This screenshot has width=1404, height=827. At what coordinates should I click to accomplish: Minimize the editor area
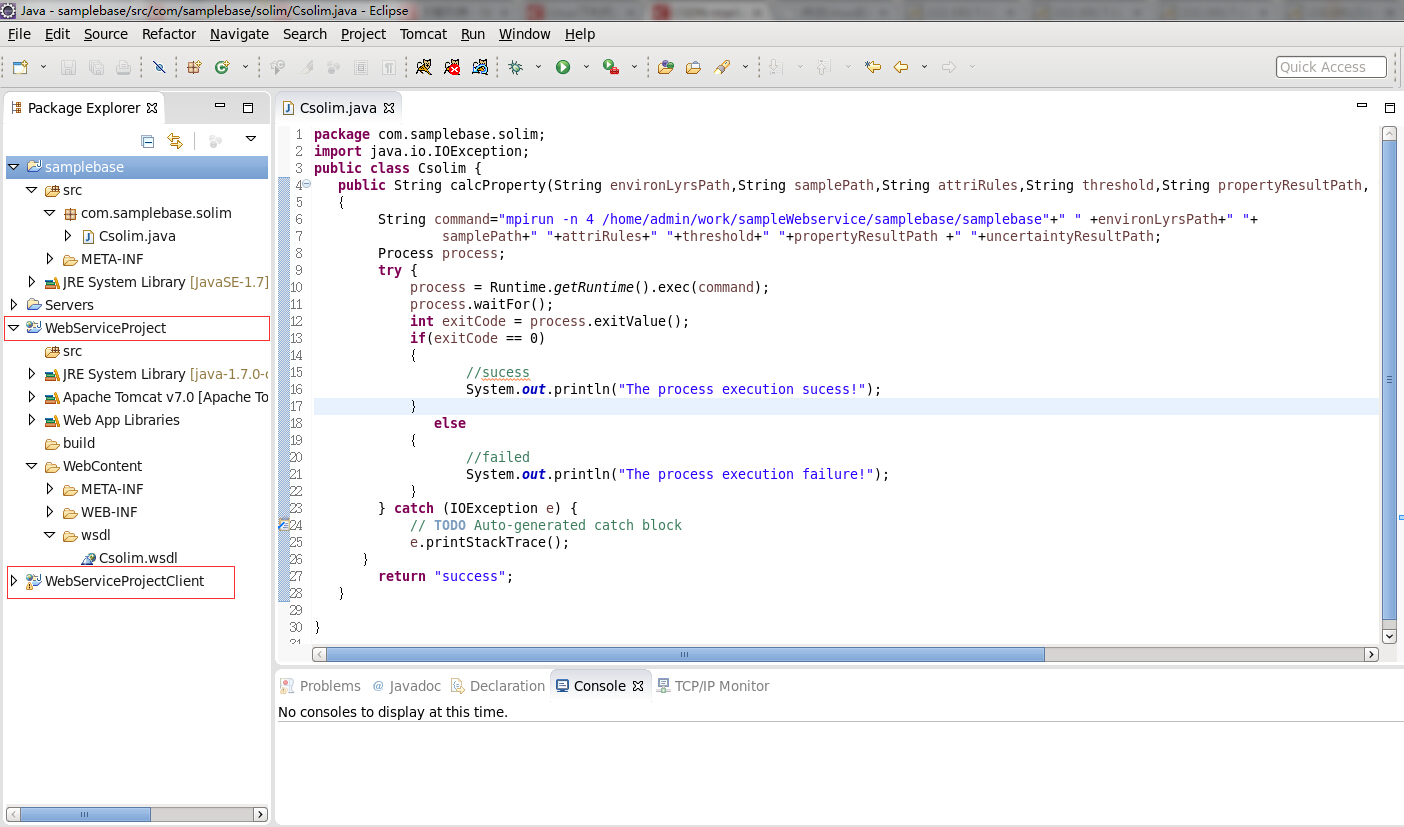[x=1361, y=105]
